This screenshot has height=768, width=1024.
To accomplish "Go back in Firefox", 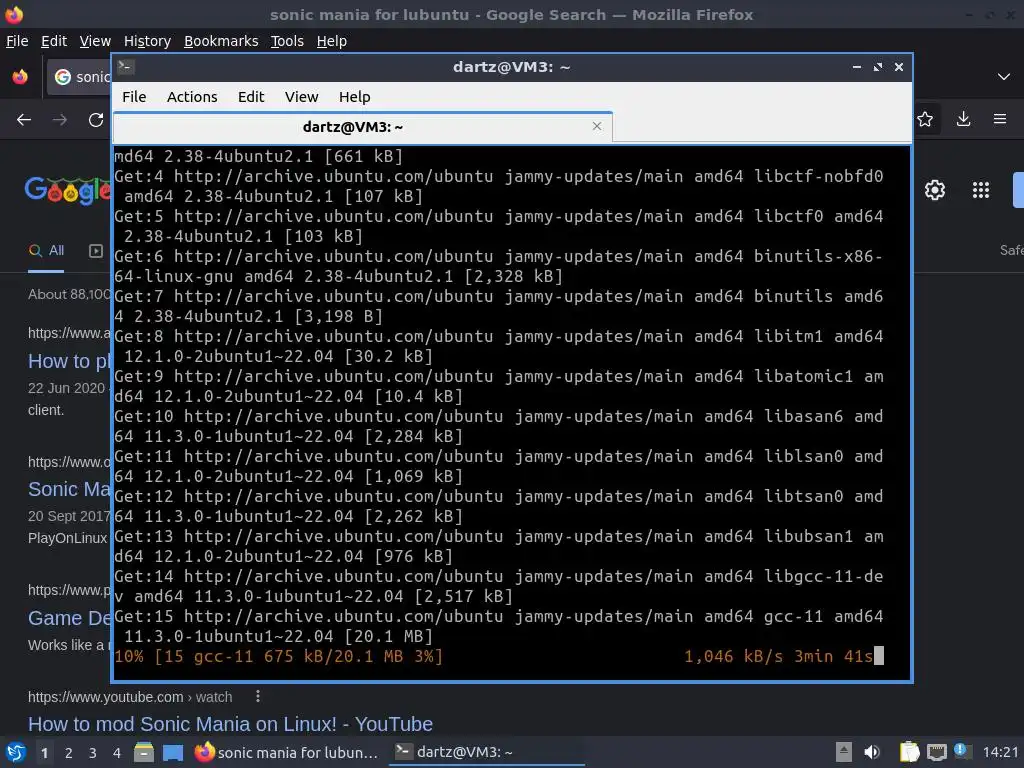I will [x=24, y=120].
